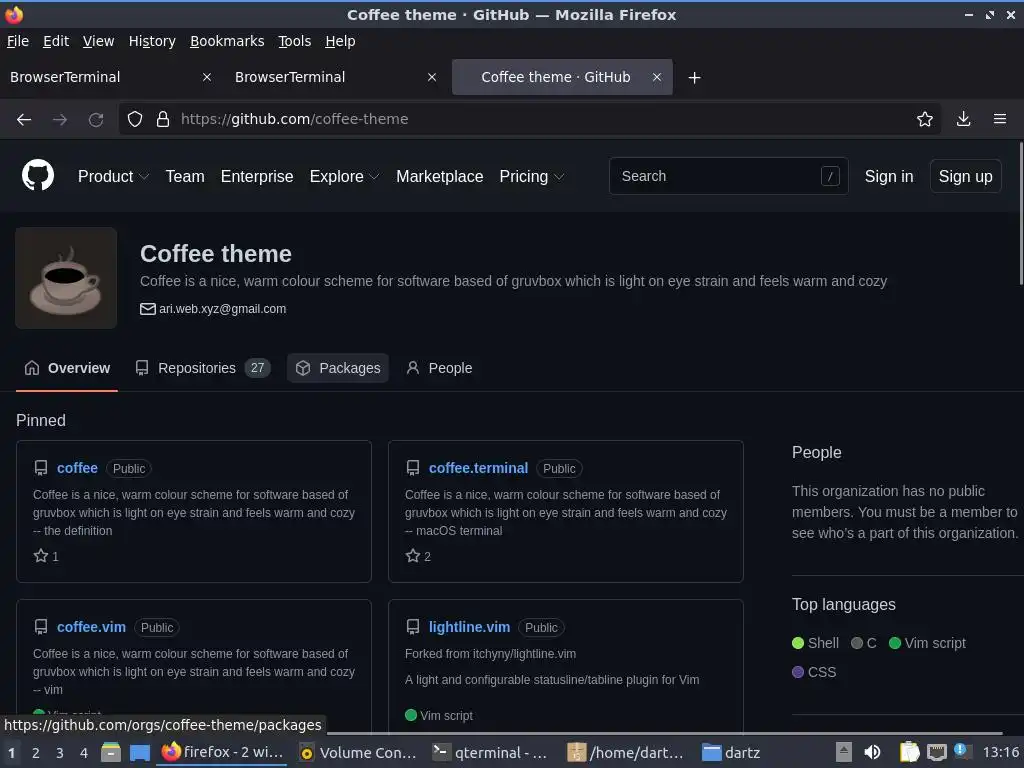1024x768 pixels.
Task: Open the Firefox hamburger application menu
Action: tap(999, 119)
